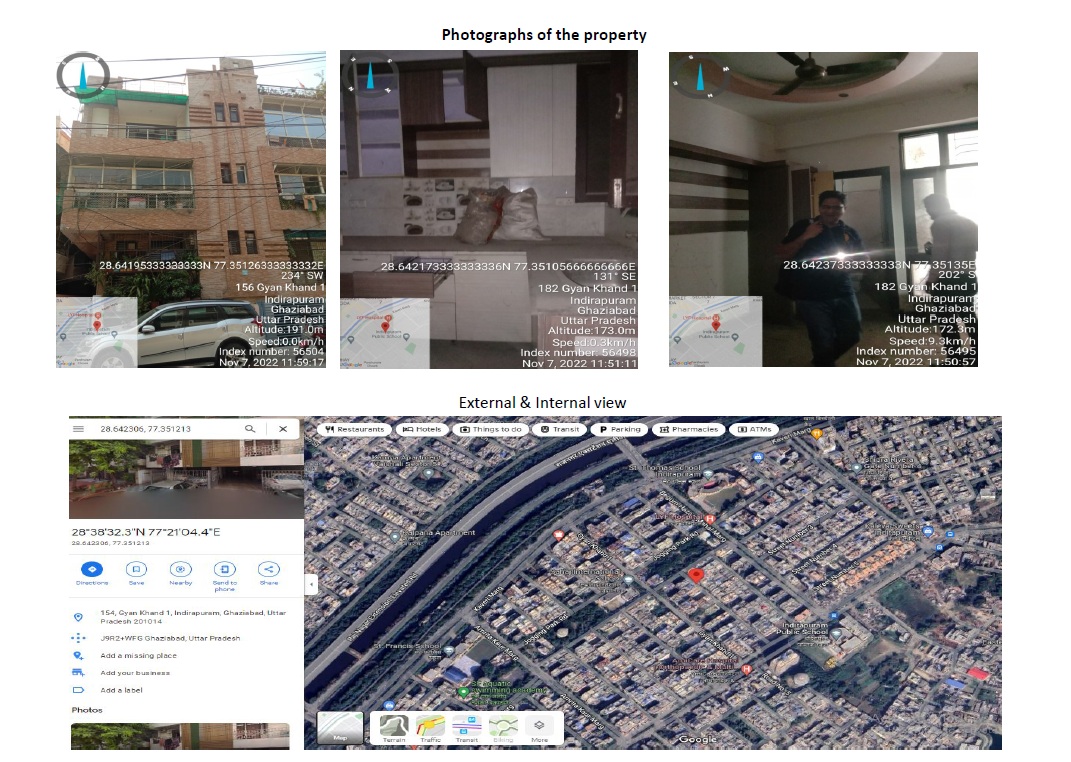Screen dimensions: 1071x762
Task: Select the Pharmacies category chip
Action: [688, 429]
